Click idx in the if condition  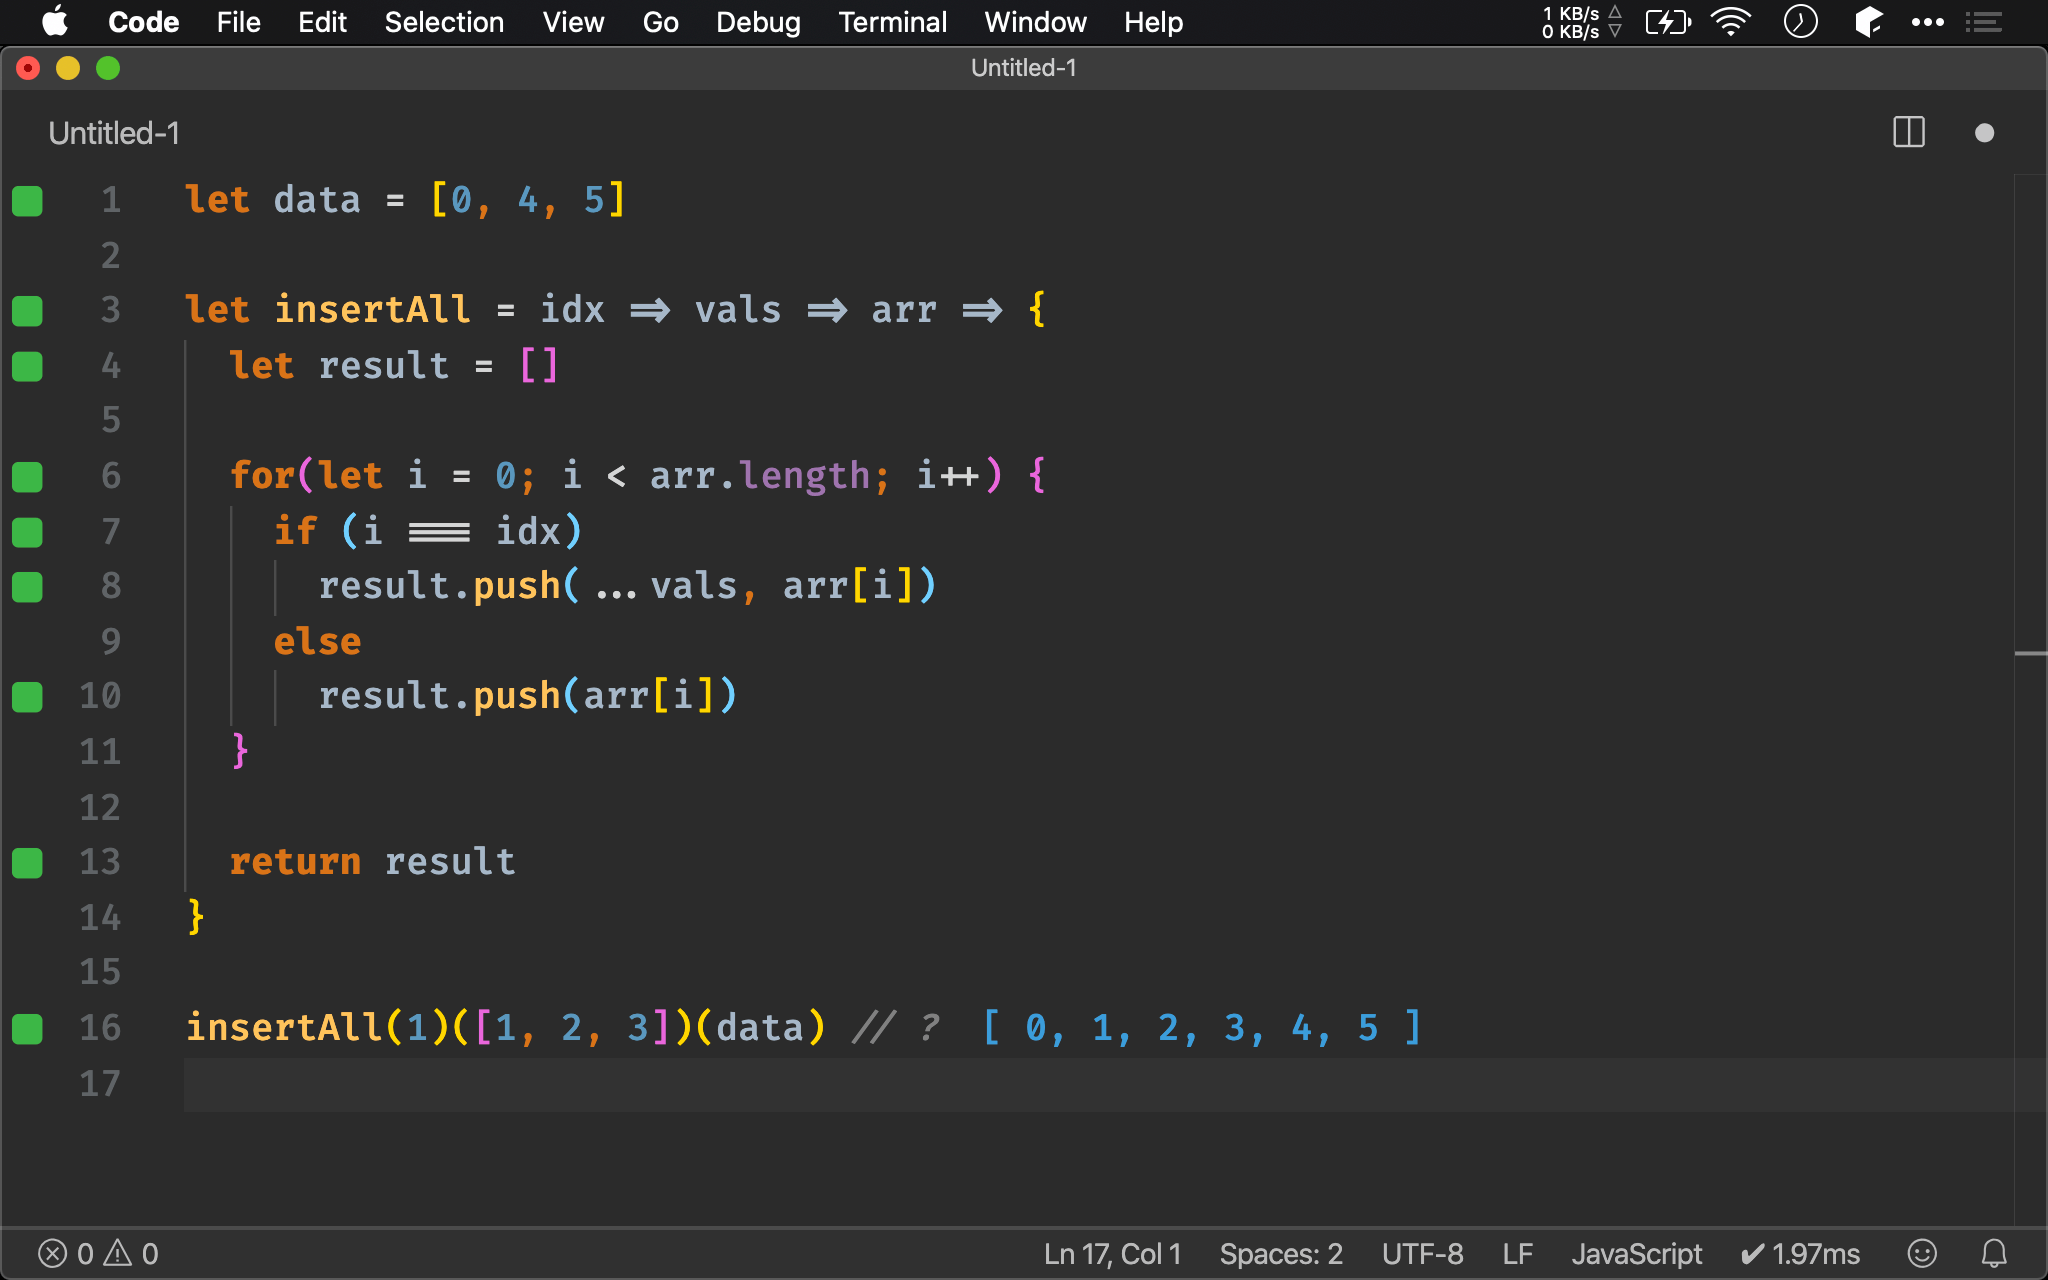coord(527,531)
